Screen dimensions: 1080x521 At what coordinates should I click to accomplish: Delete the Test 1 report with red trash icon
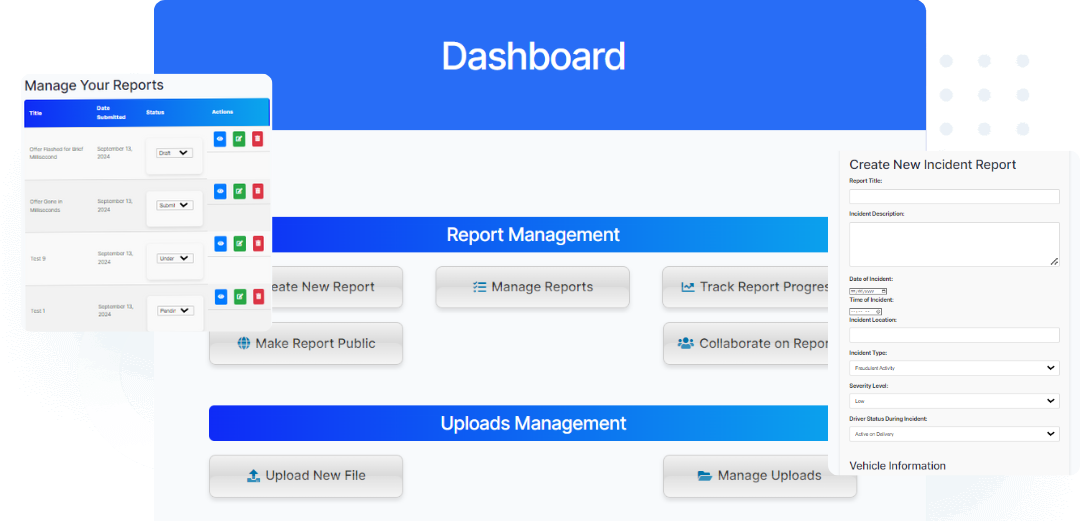coord(257,296)
